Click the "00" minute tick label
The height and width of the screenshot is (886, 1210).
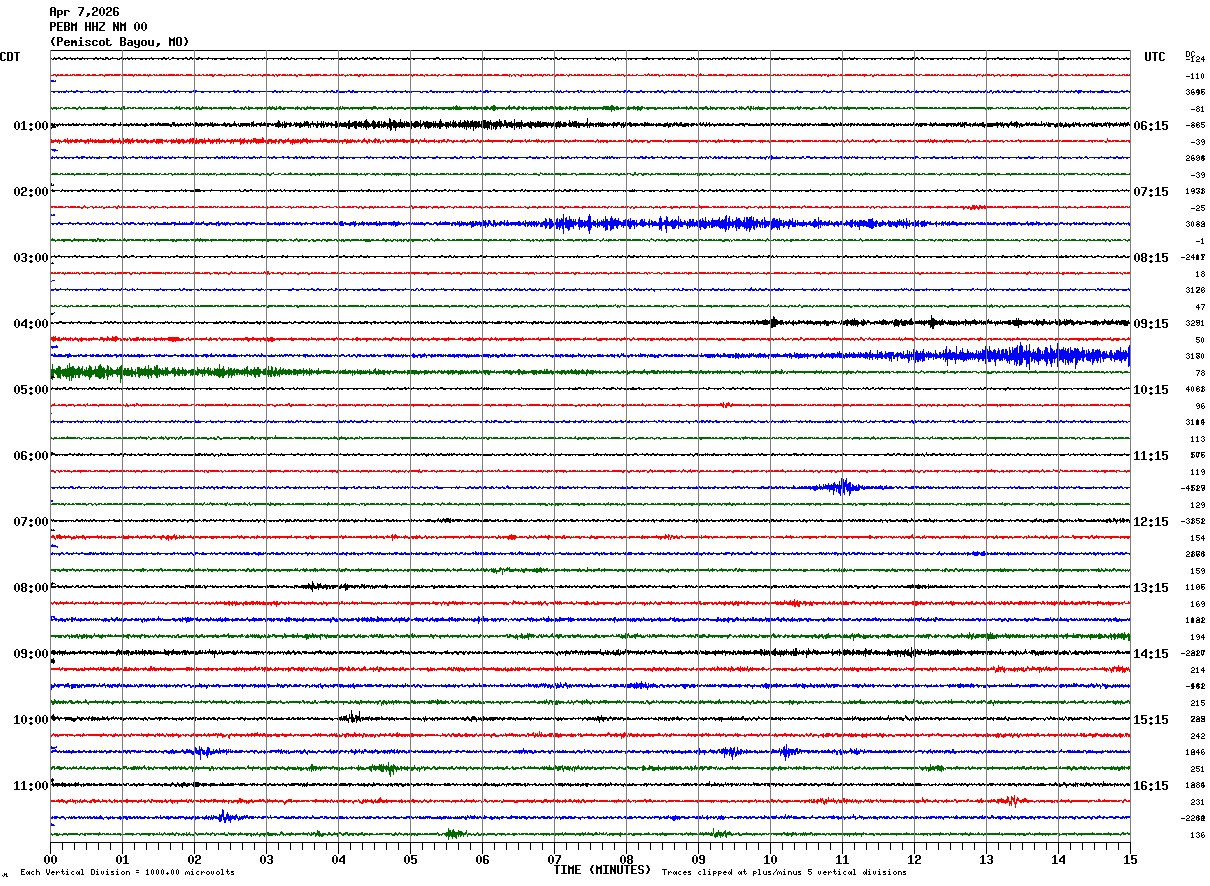(50, 859)
